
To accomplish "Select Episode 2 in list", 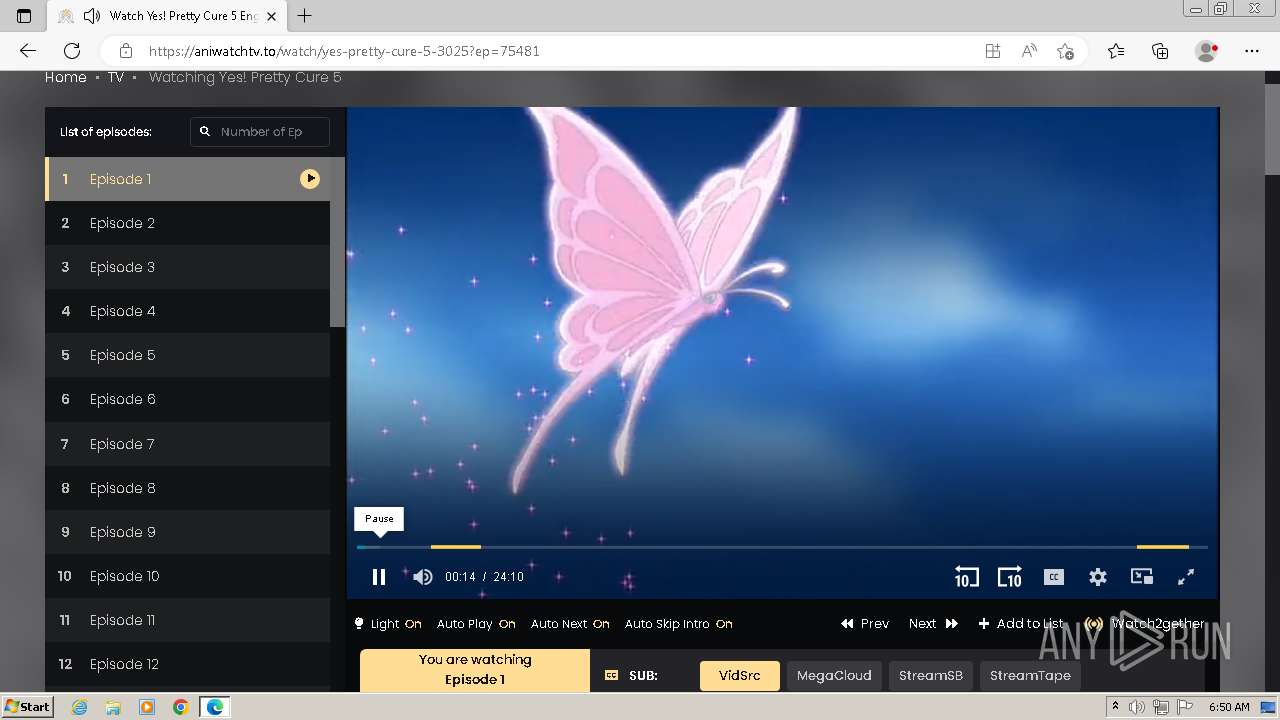I will [x=188, y=223].
